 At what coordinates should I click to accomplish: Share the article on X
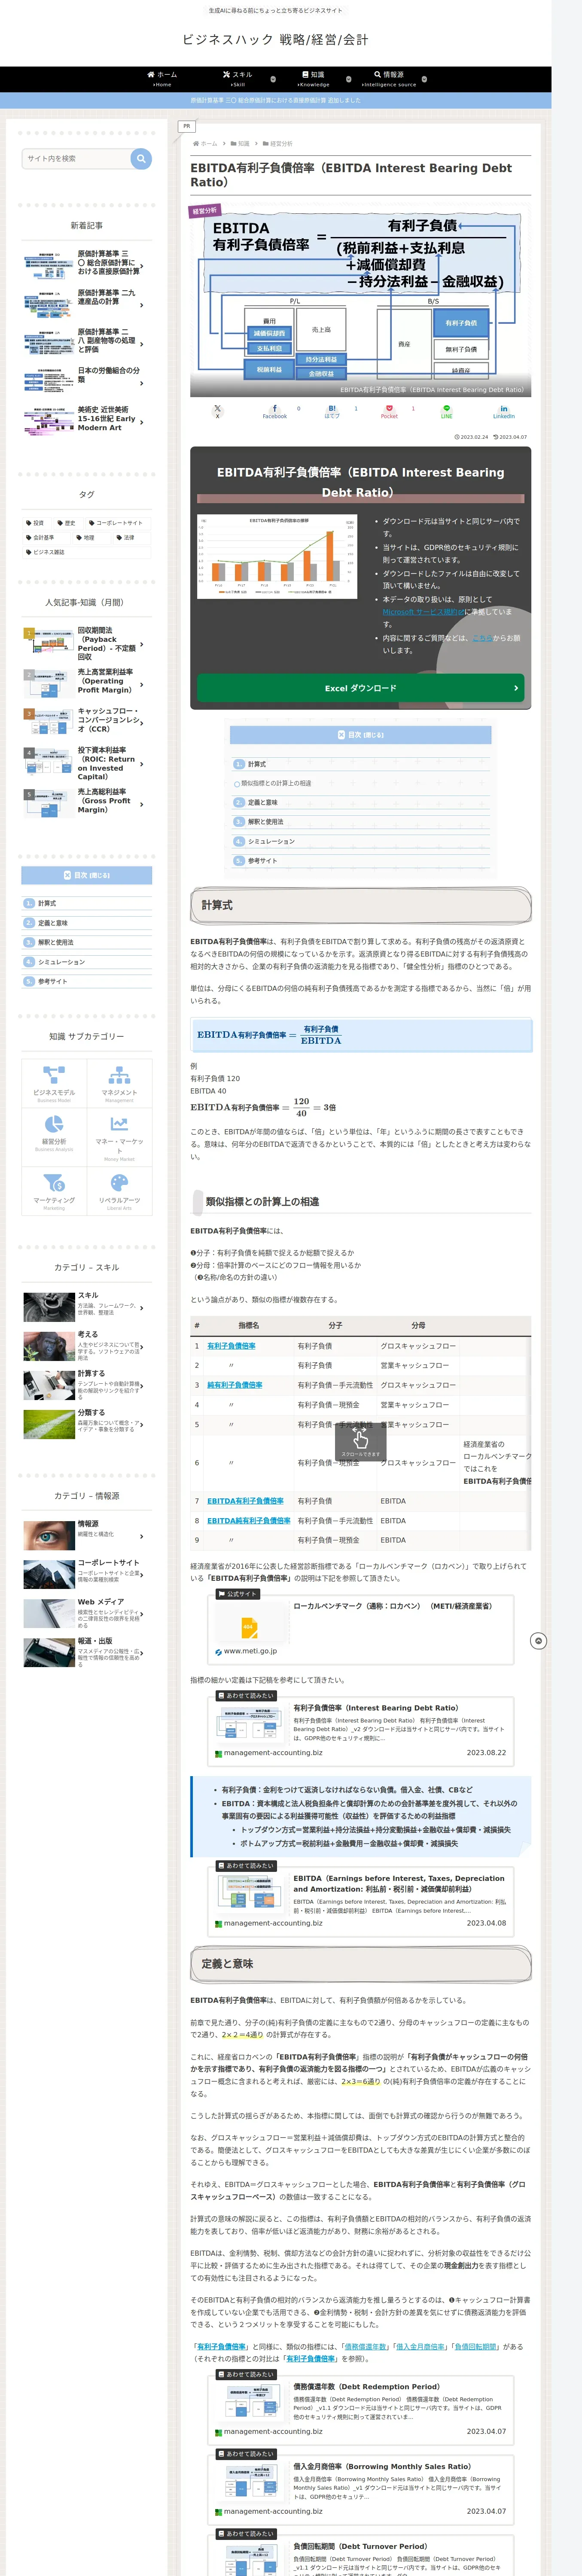(217, 411)
